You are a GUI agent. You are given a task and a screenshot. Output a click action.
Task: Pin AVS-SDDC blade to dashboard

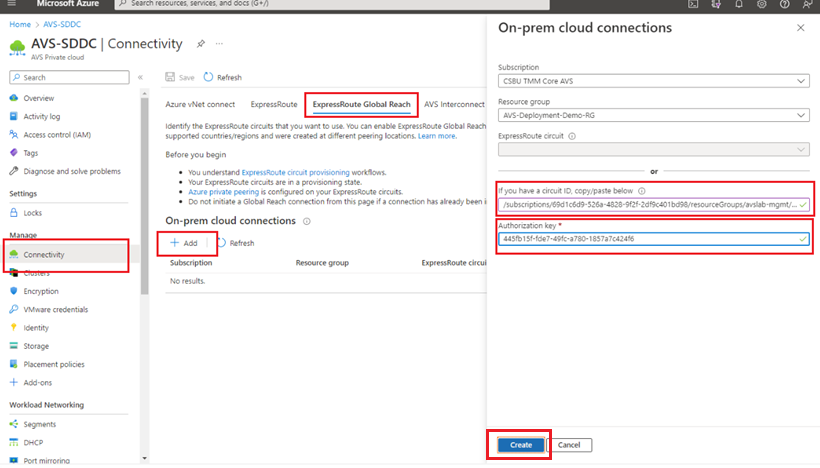pyautogui.click(x=201, y=44)
